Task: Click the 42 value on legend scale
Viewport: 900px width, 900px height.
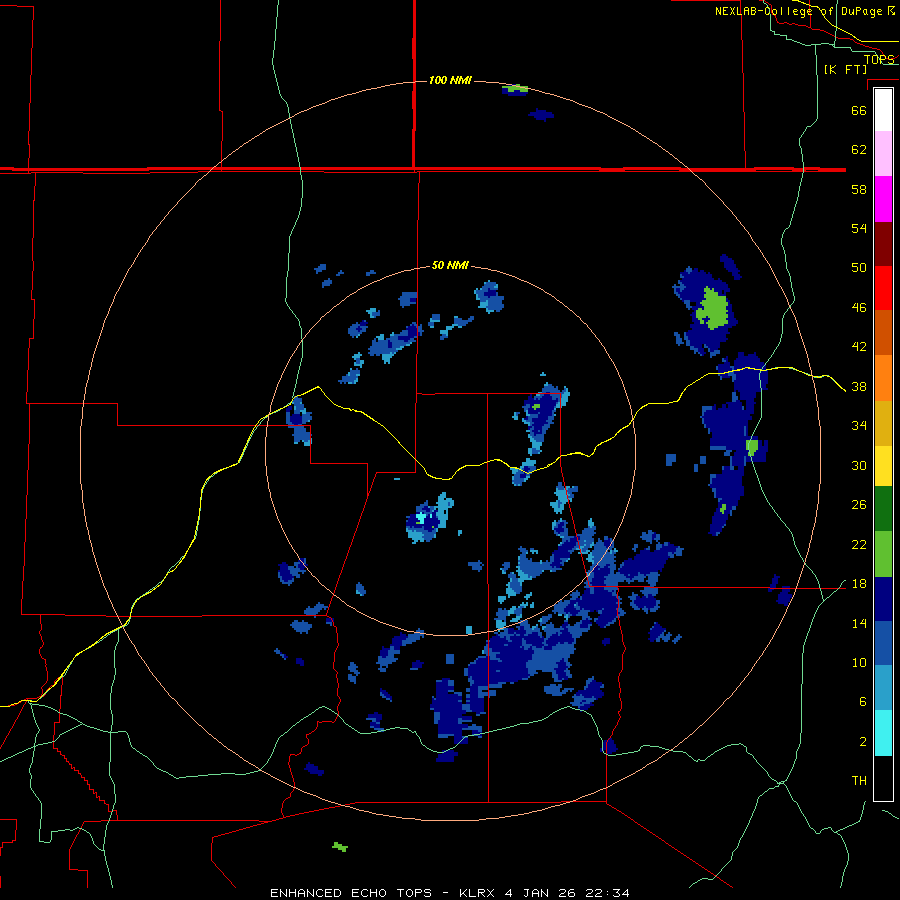Action: point(859,347)
